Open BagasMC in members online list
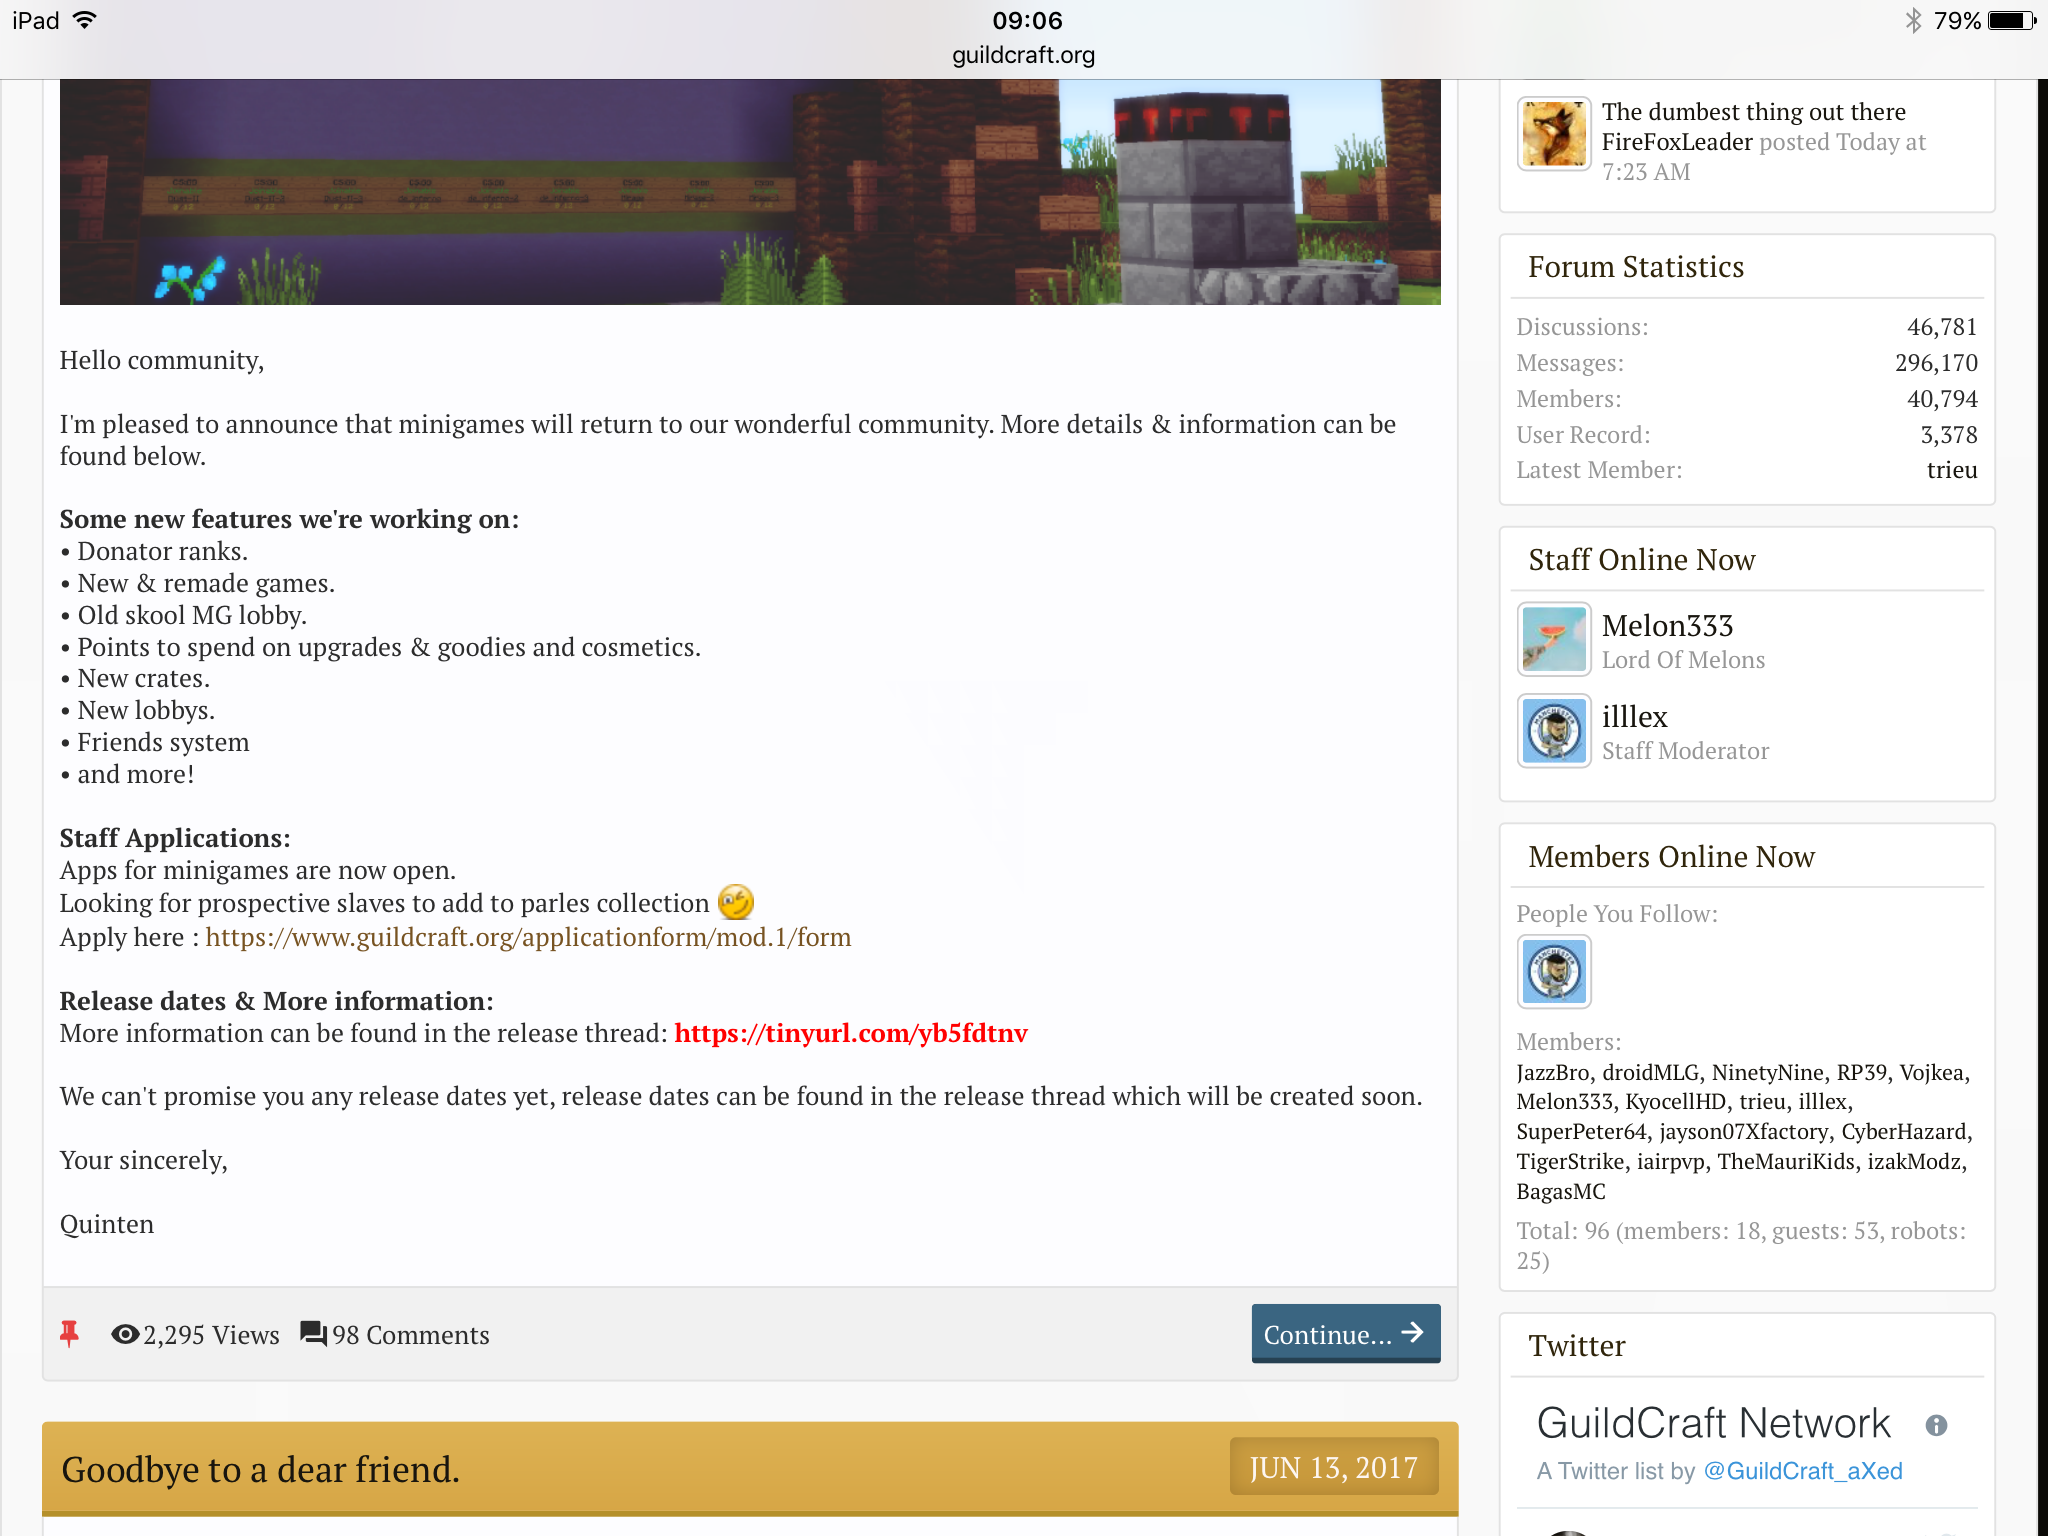Image resolution: width=2048 pixels, height=1536 pixels. pyautogui.click(x=1561, y=1191)
